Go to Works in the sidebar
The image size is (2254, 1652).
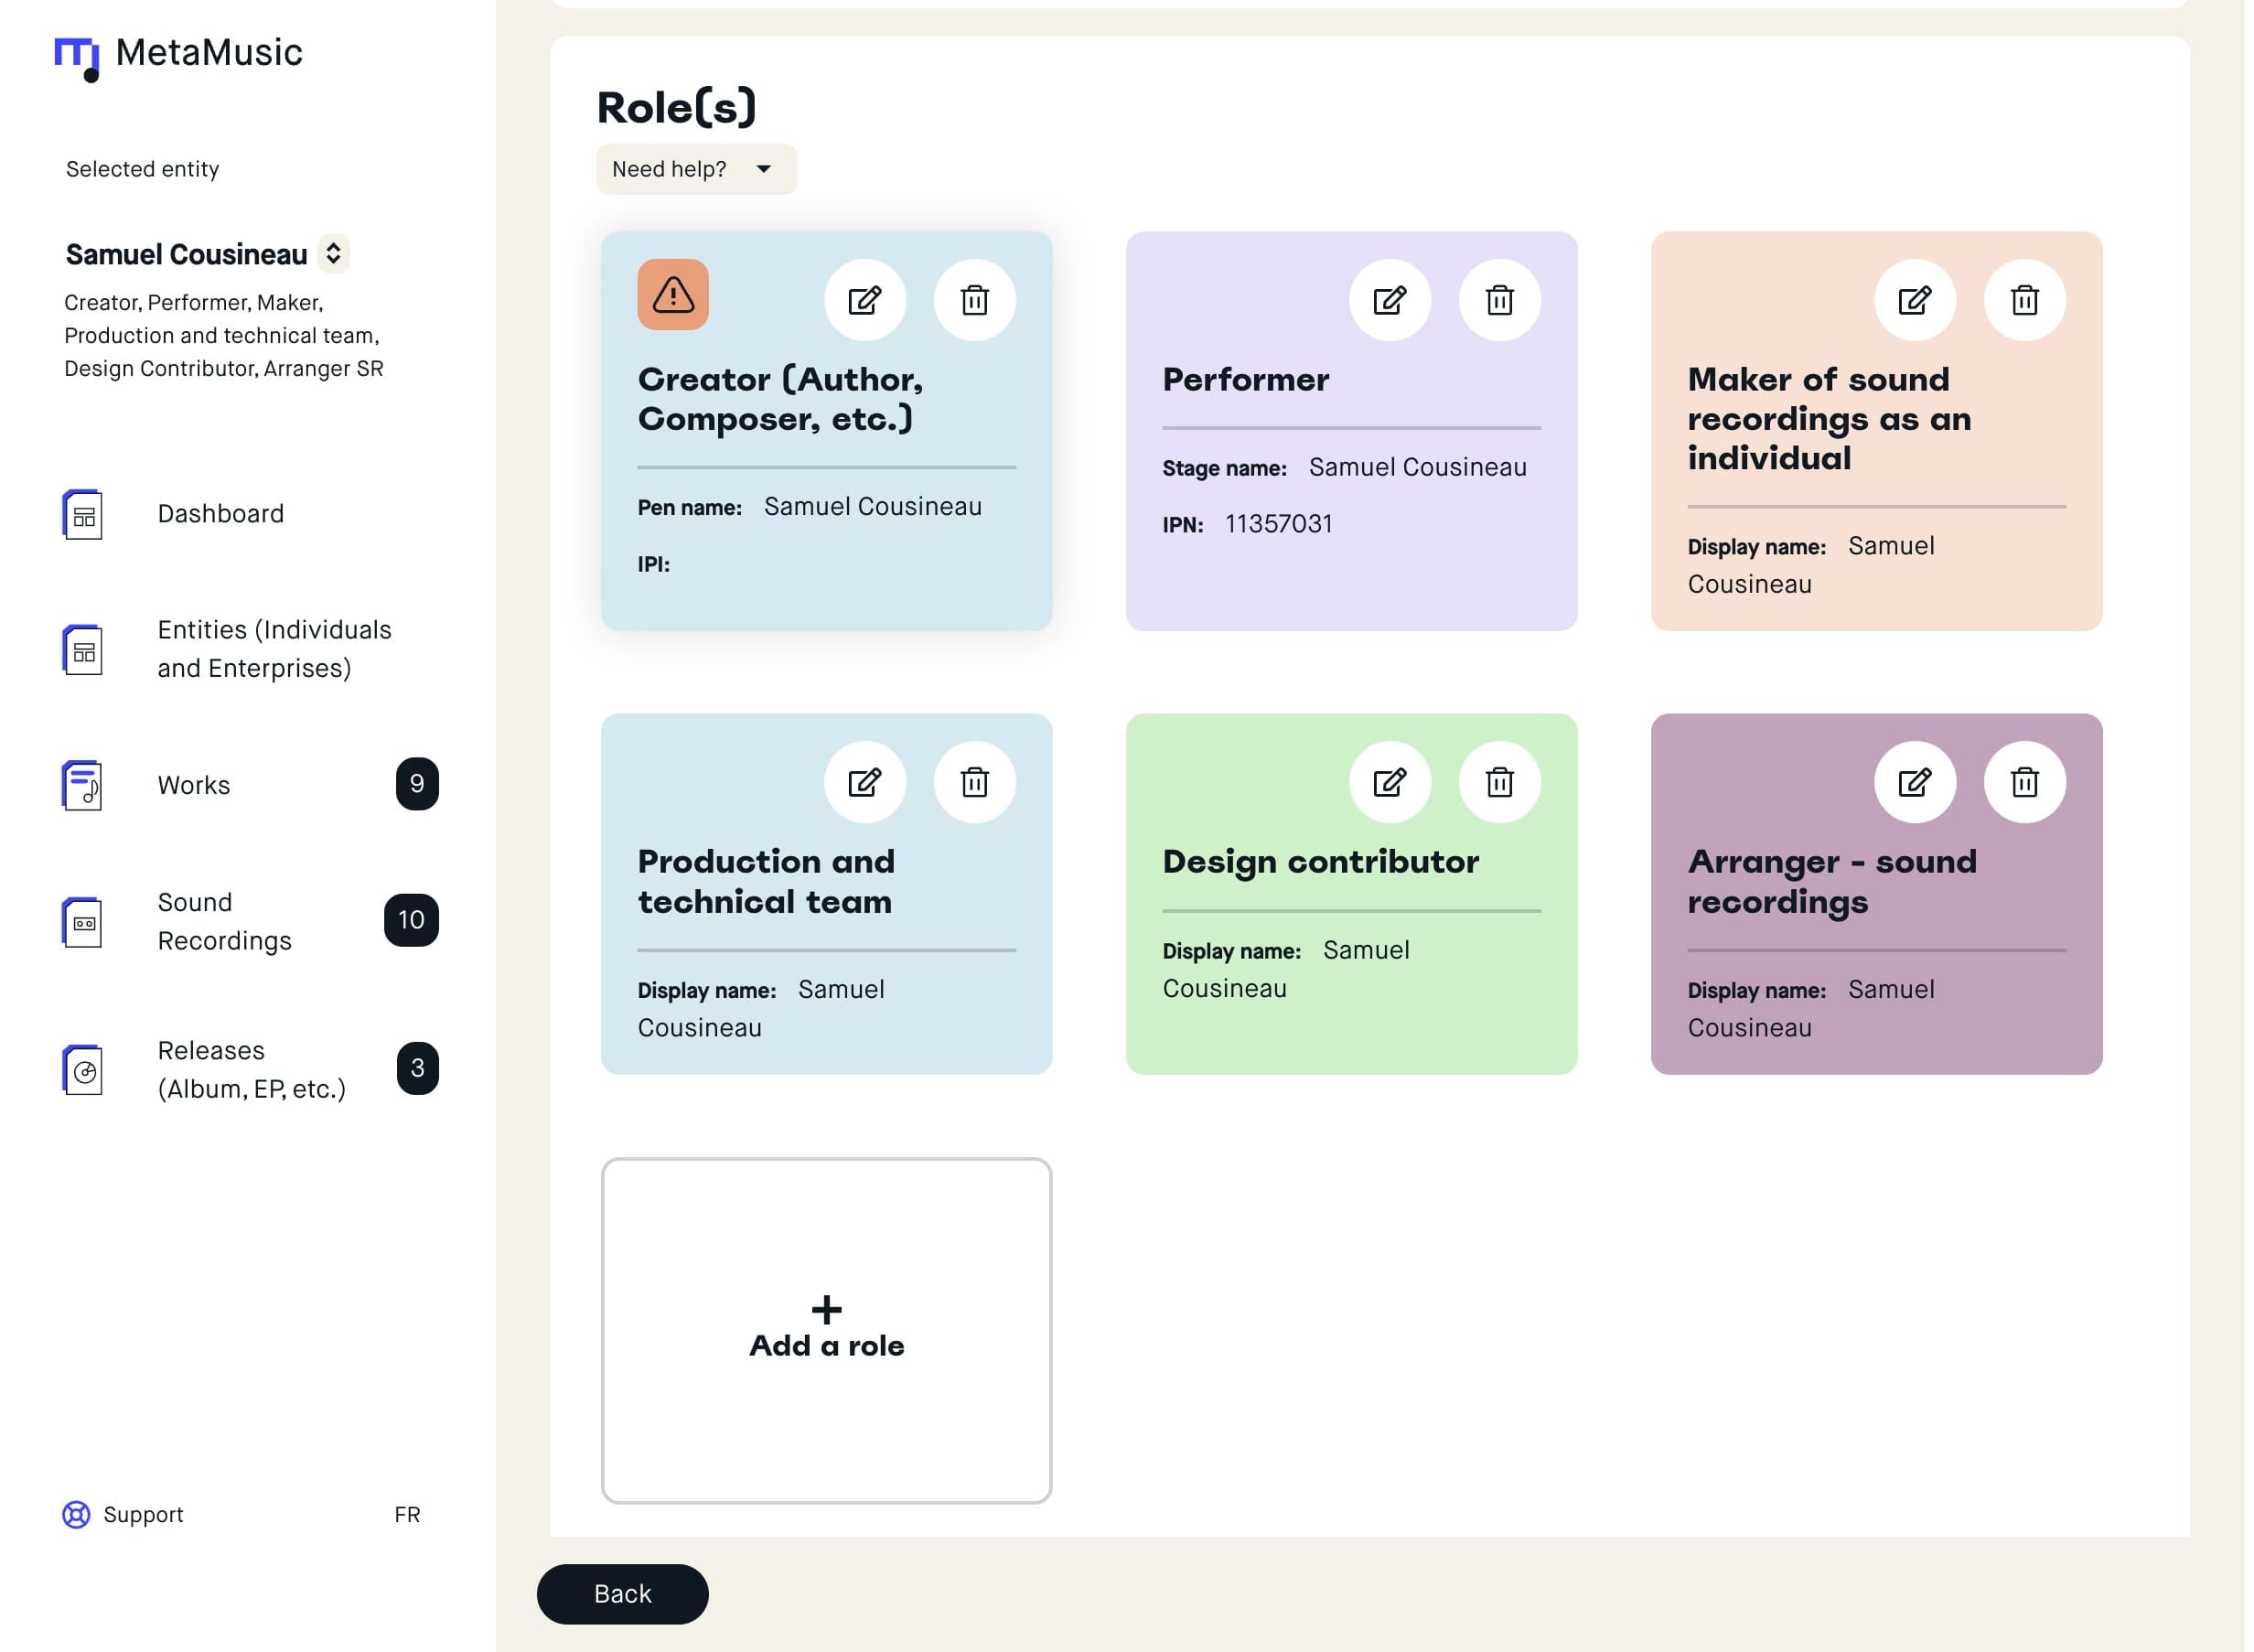coord(194,785)
